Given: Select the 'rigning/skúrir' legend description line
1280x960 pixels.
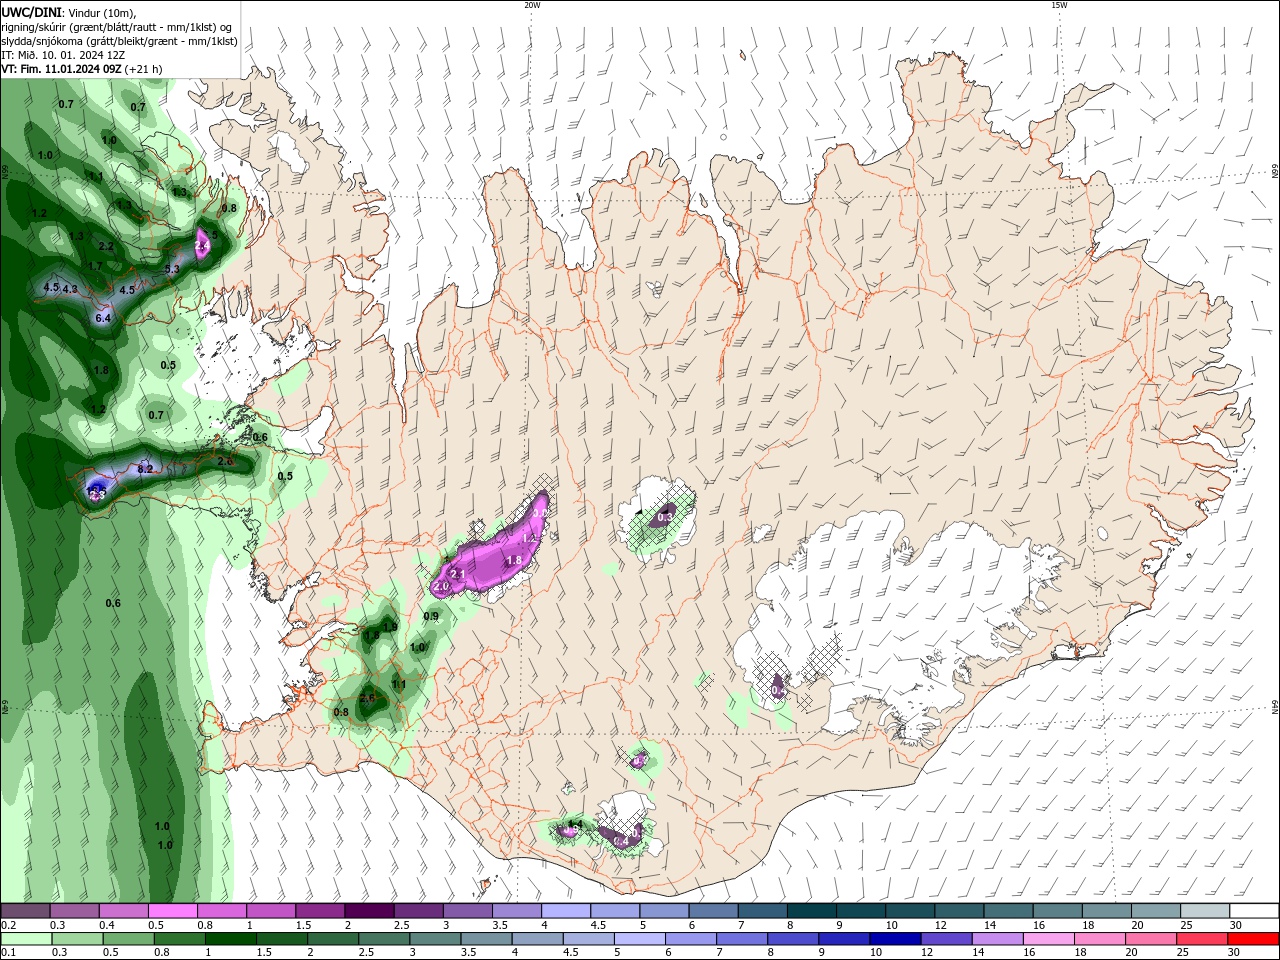Looking at the screenshot, I should click(117, 27).
